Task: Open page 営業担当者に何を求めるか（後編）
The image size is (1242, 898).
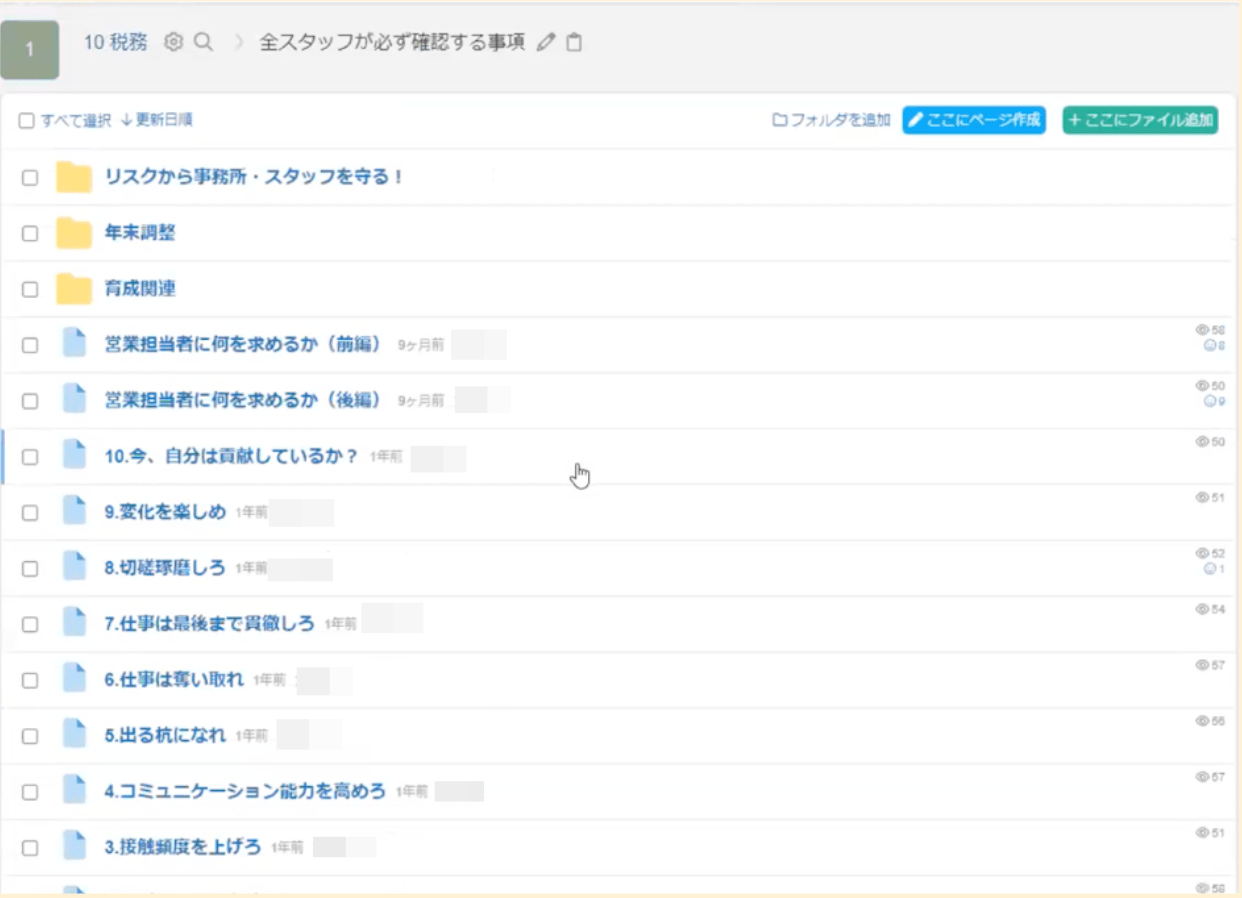Action: pos(243,400)
